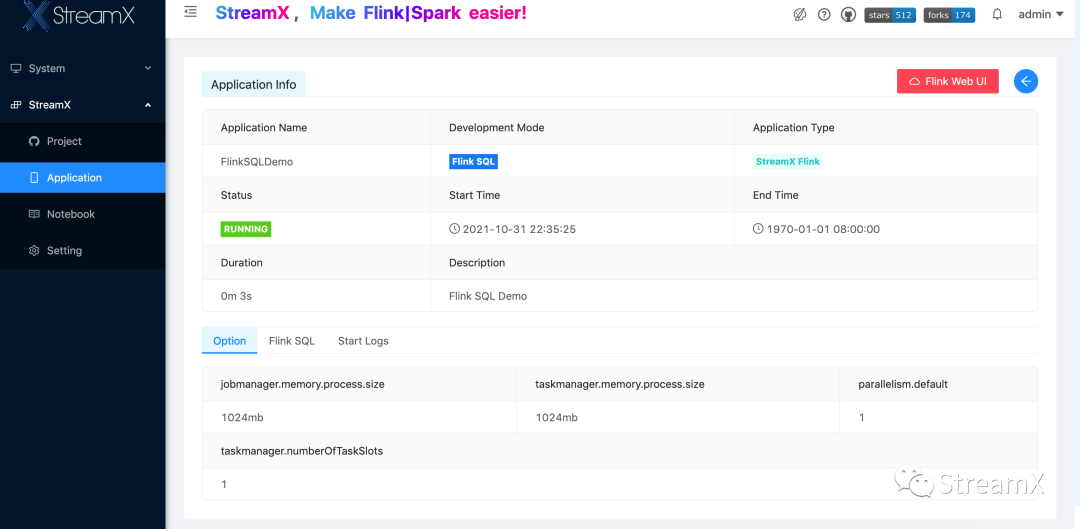This screenshot has width=1080, height=529.
Task: Click the clock icon beside start time
Action: pos(455,229)
